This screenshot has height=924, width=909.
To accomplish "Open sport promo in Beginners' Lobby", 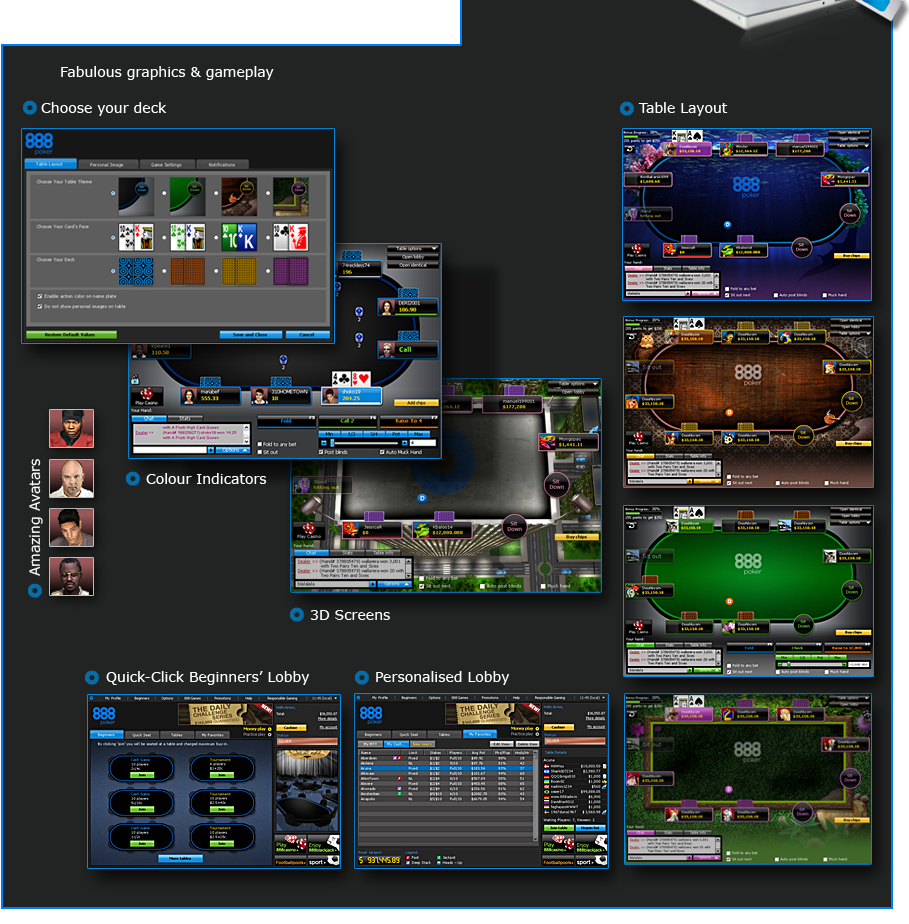I will (323, 862).
